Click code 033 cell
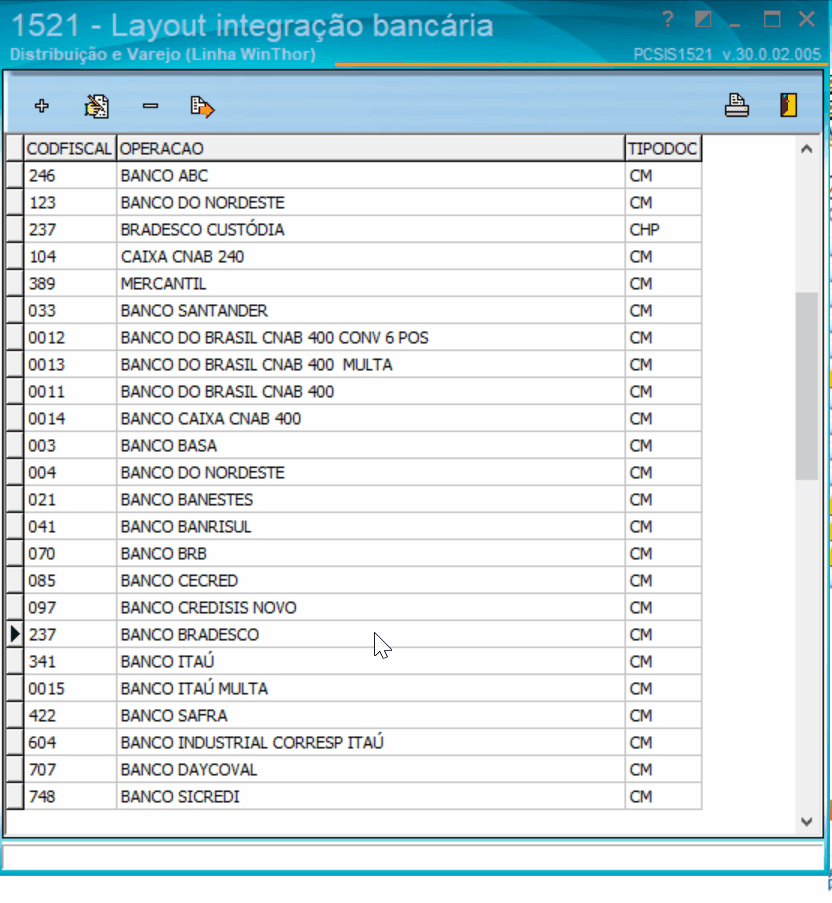 [70, 311]
